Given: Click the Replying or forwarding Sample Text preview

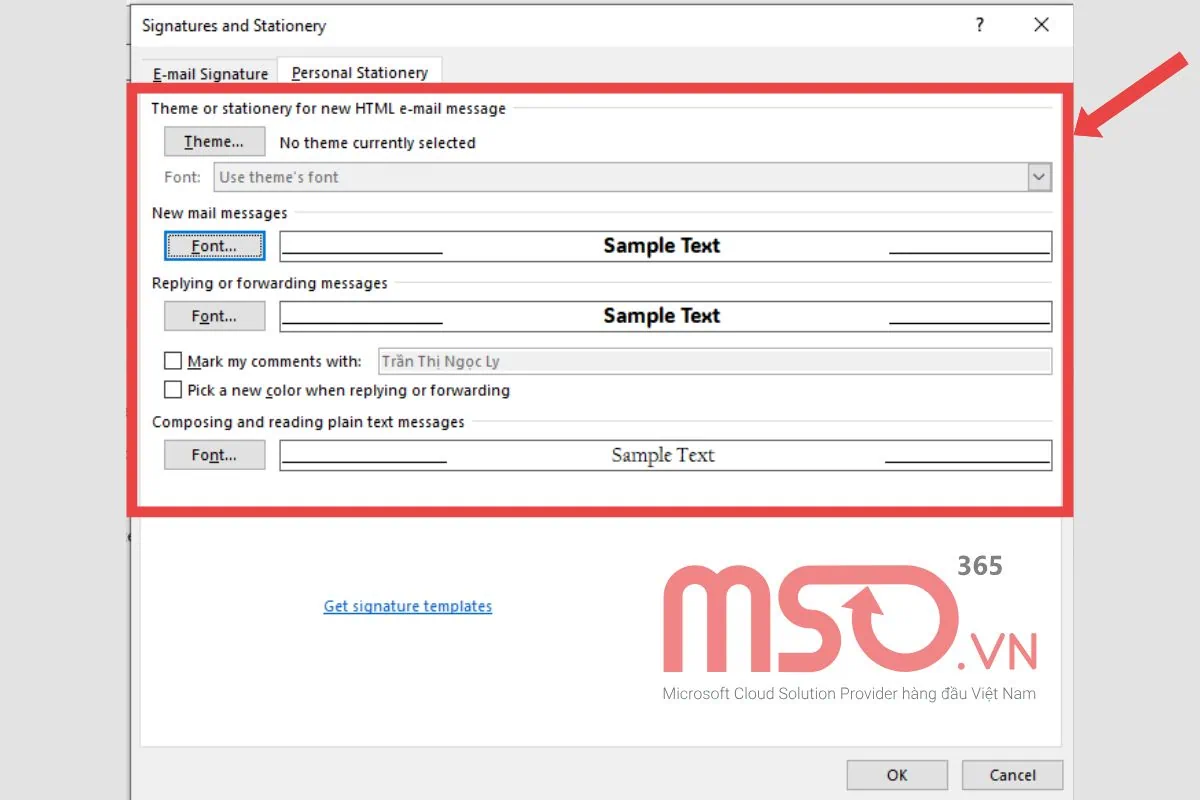Looking at the screenshot, I should [664, 316].
